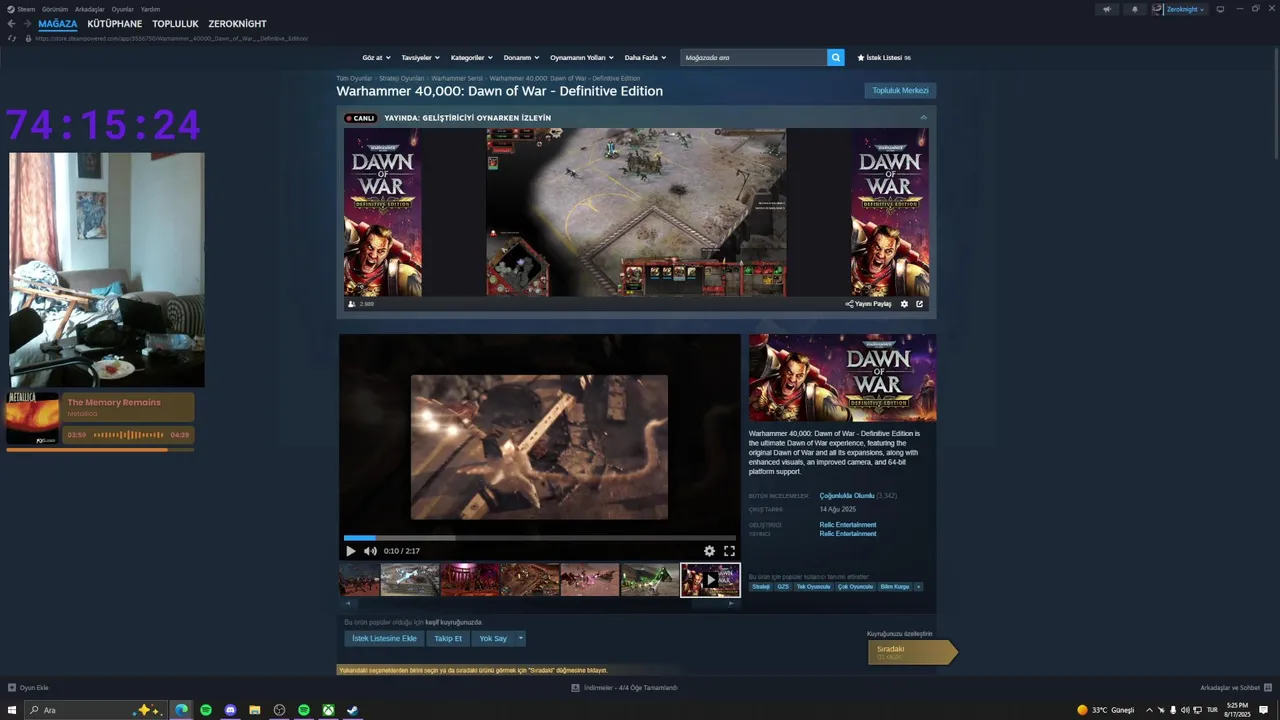Expand the Donanım dropdown
1280x720 pixels.
tap(521, 58)
